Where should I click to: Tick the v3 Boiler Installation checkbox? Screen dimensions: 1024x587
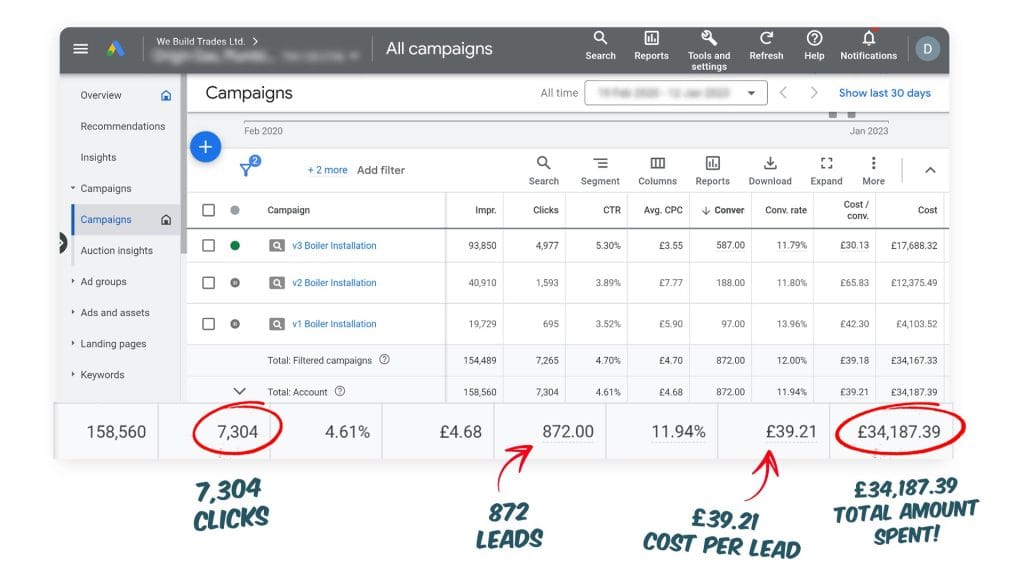point(208,245)
